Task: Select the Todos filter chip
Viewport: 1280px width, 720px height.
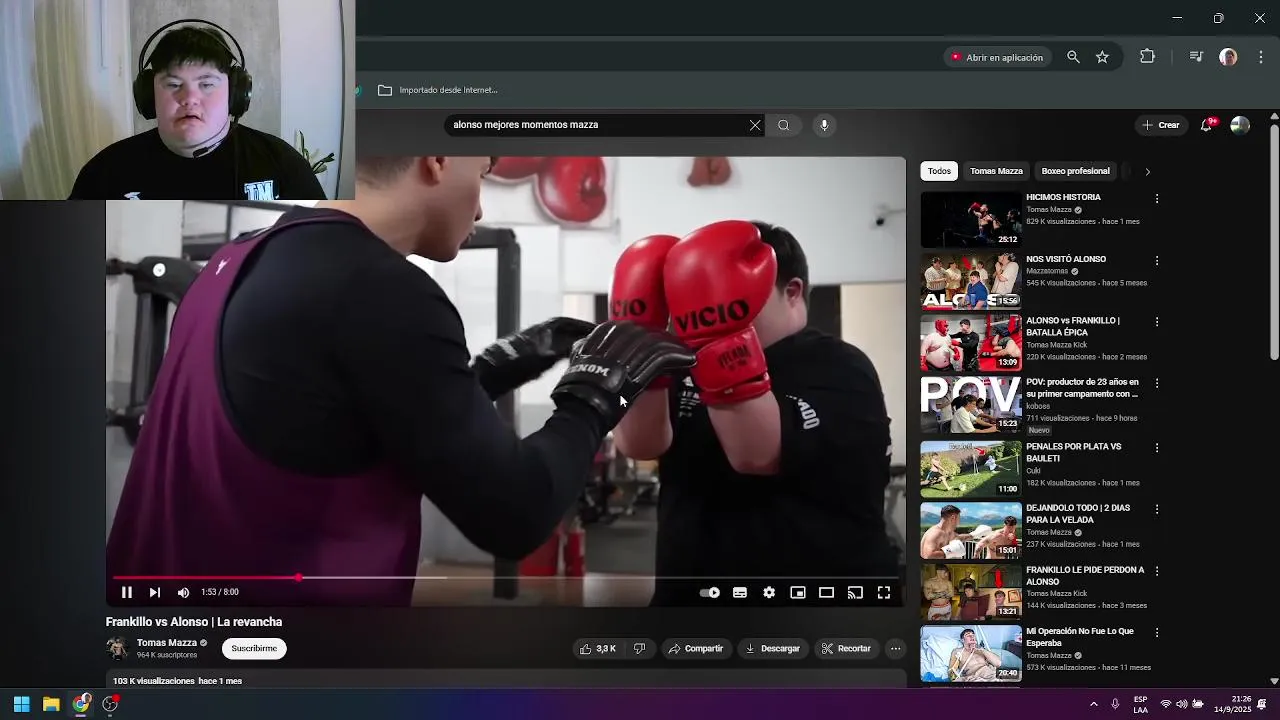Action: (939, 171)
